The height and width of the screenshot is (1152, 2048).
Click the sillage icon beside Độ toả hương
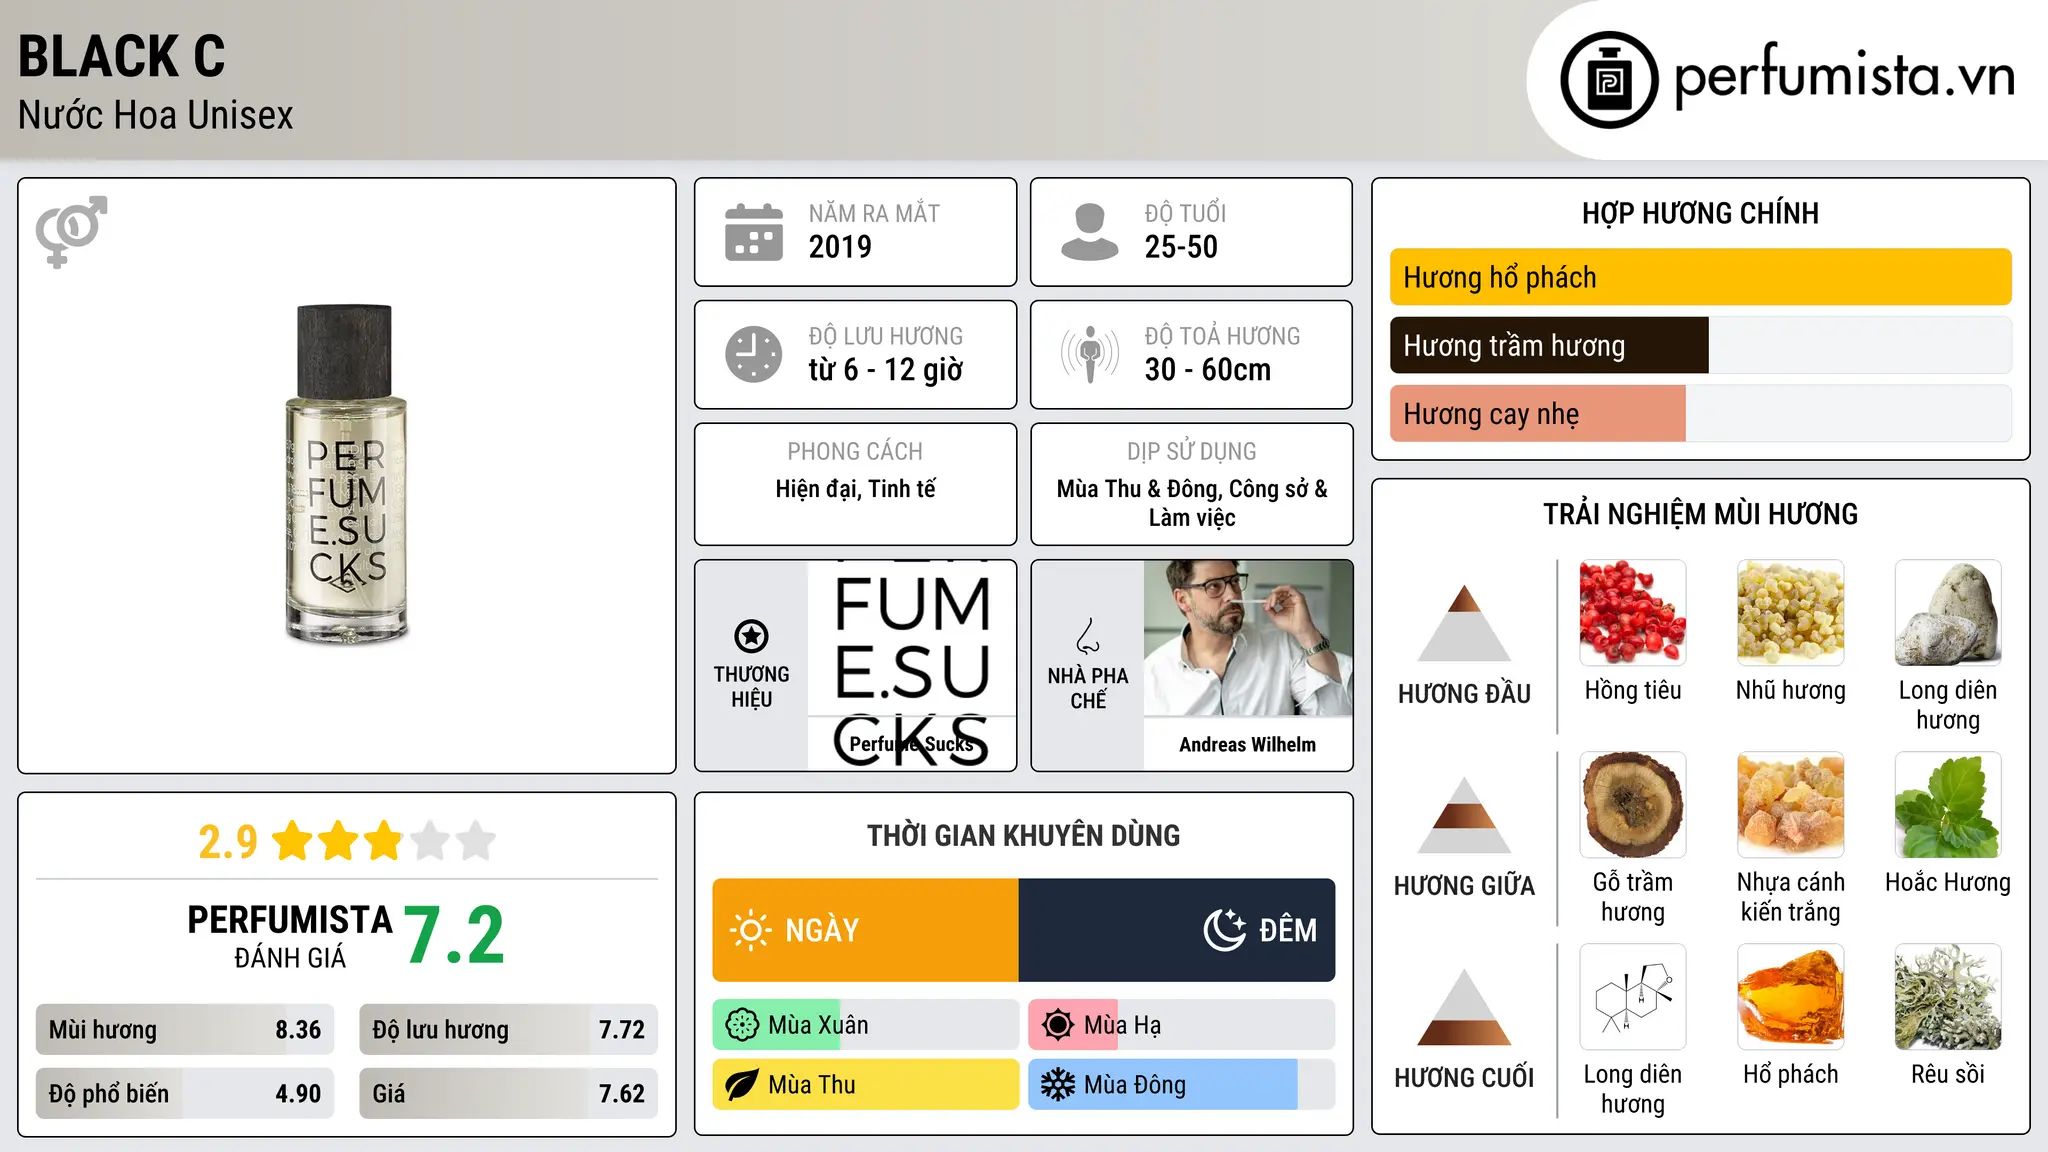[1089, 354]
